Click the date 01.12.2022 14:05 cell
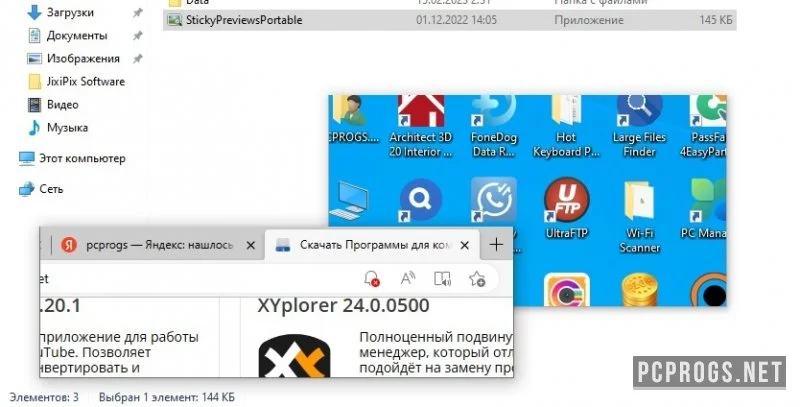Image resolution: width=800 pixels, height=407 pixels. pyautogui.click(x=456, y=20)
